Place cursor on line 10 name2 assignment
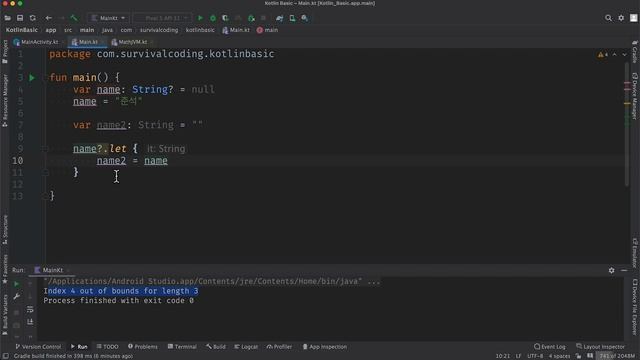This screenshot has height=360, width=640. point(132,161)
